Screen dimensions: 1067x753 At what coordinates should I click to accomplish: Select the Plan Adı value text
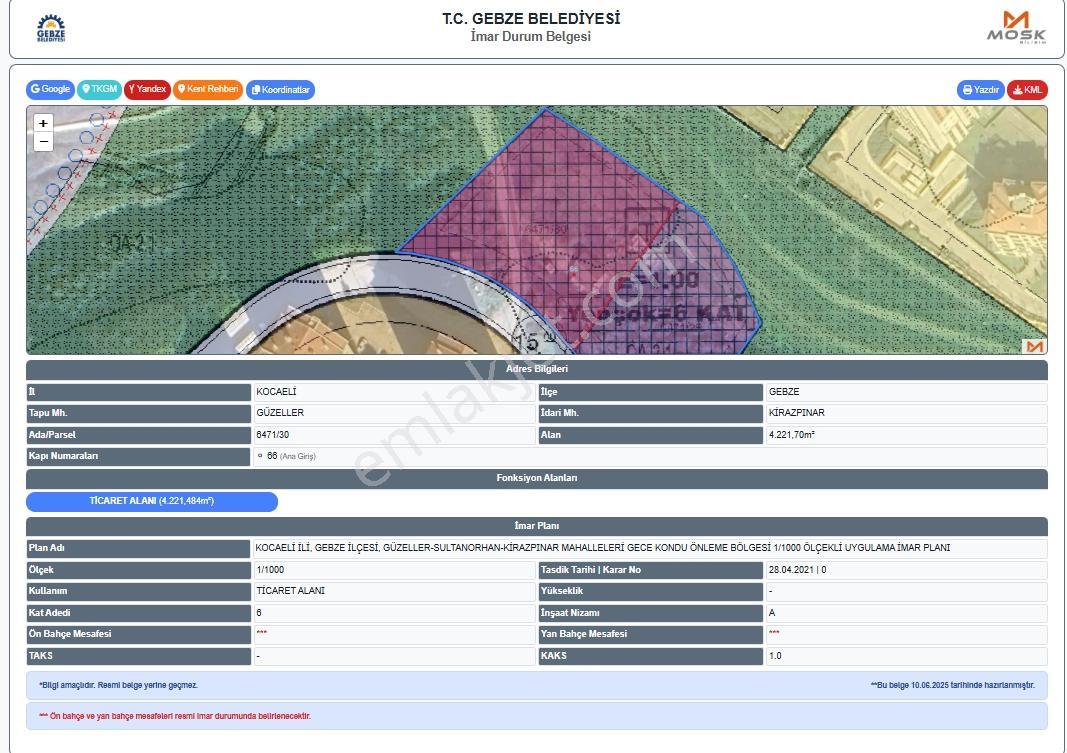(603, 548)
